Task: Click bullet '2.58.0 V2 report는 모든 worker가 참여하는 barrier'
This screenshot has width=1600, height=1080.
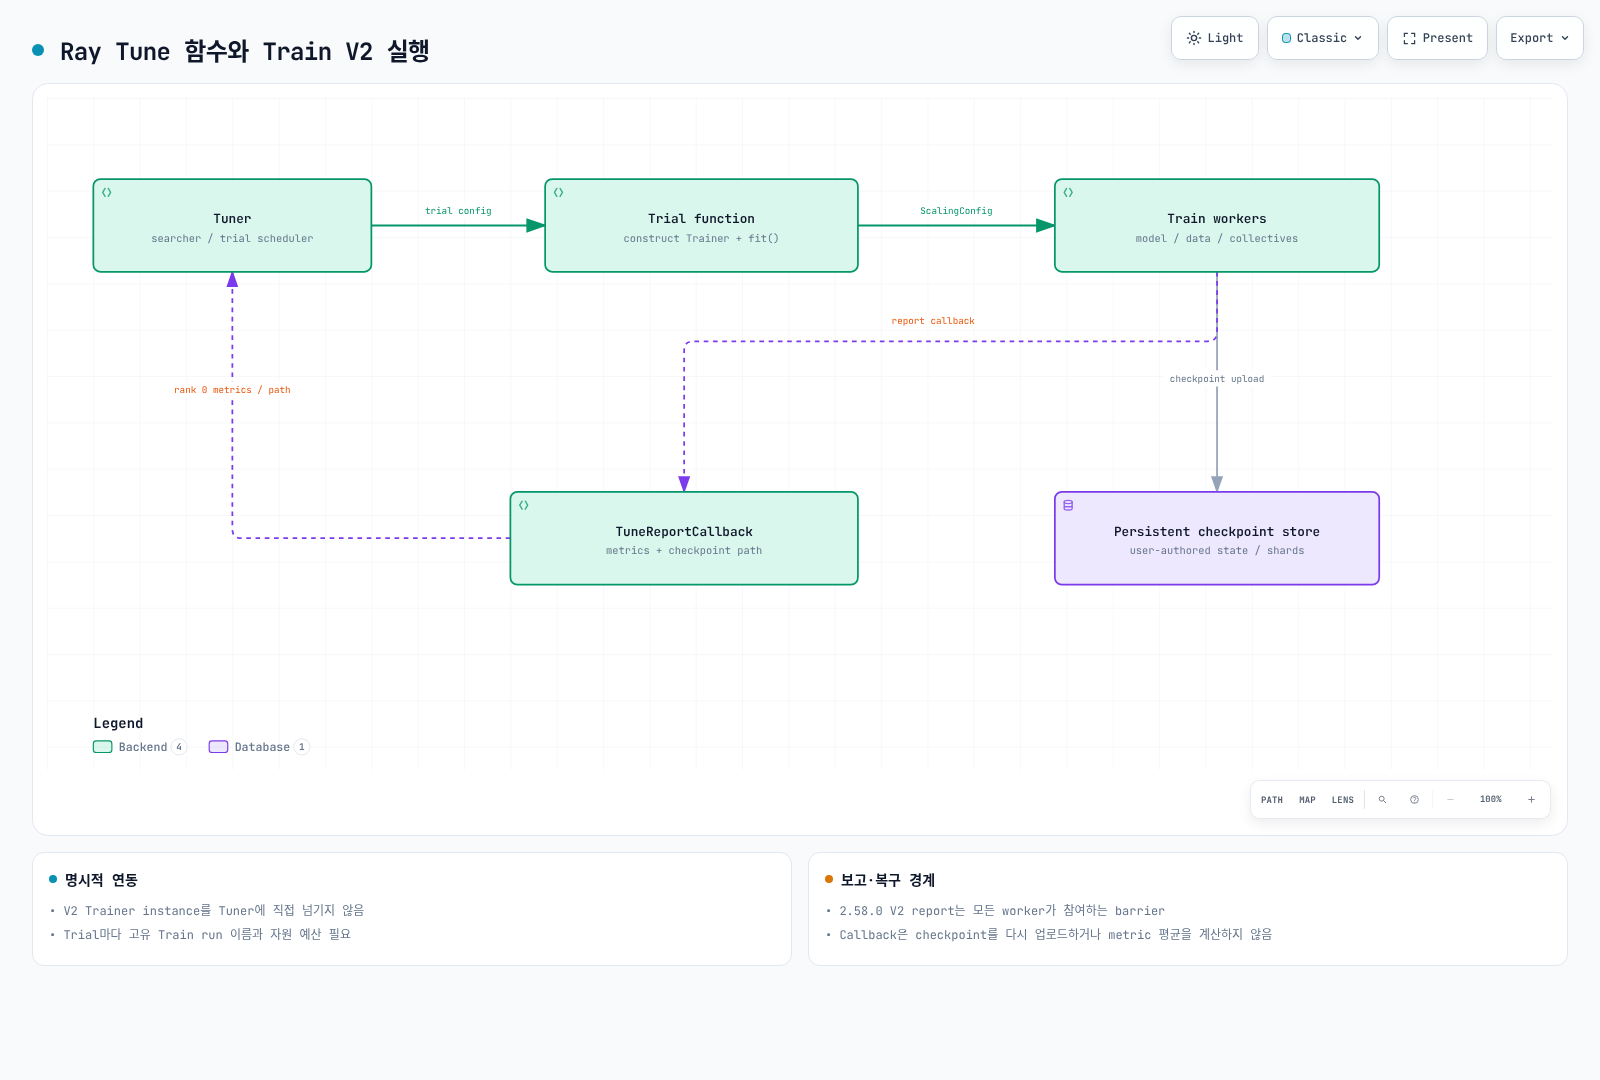Action: 1002,911
